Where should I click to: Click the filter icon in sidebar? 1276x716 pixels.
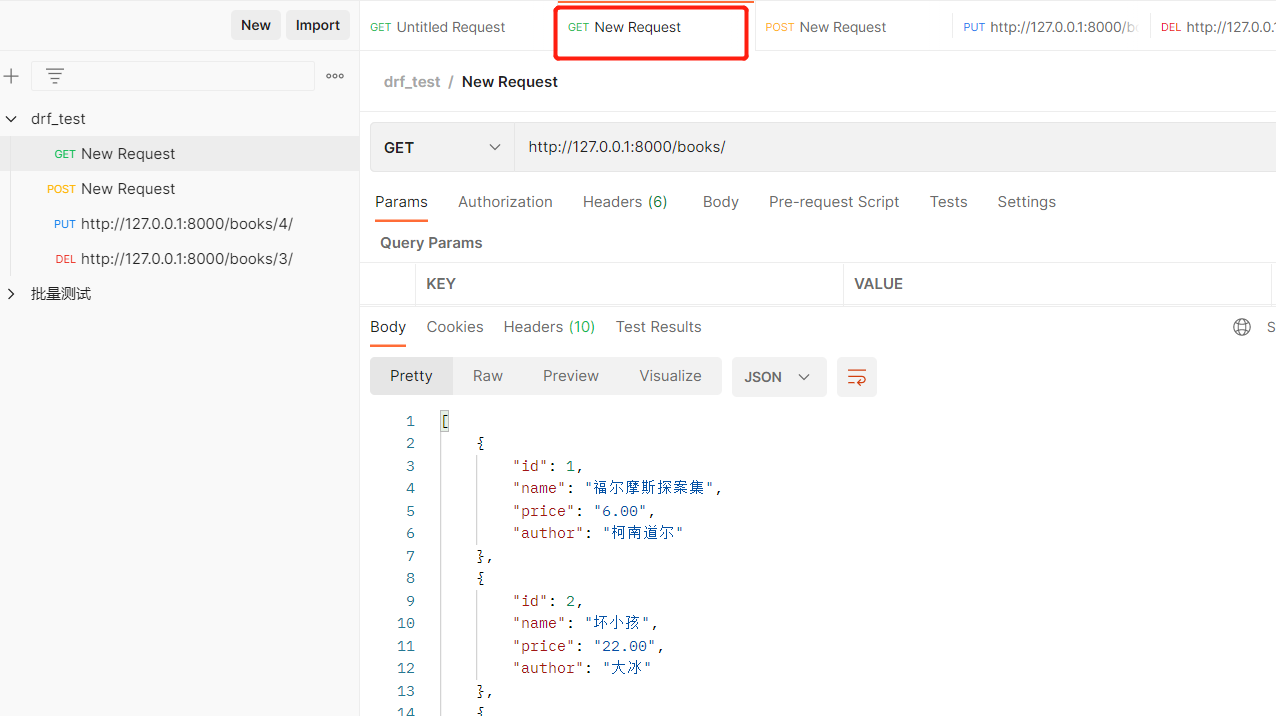click(x=55, y=76)
